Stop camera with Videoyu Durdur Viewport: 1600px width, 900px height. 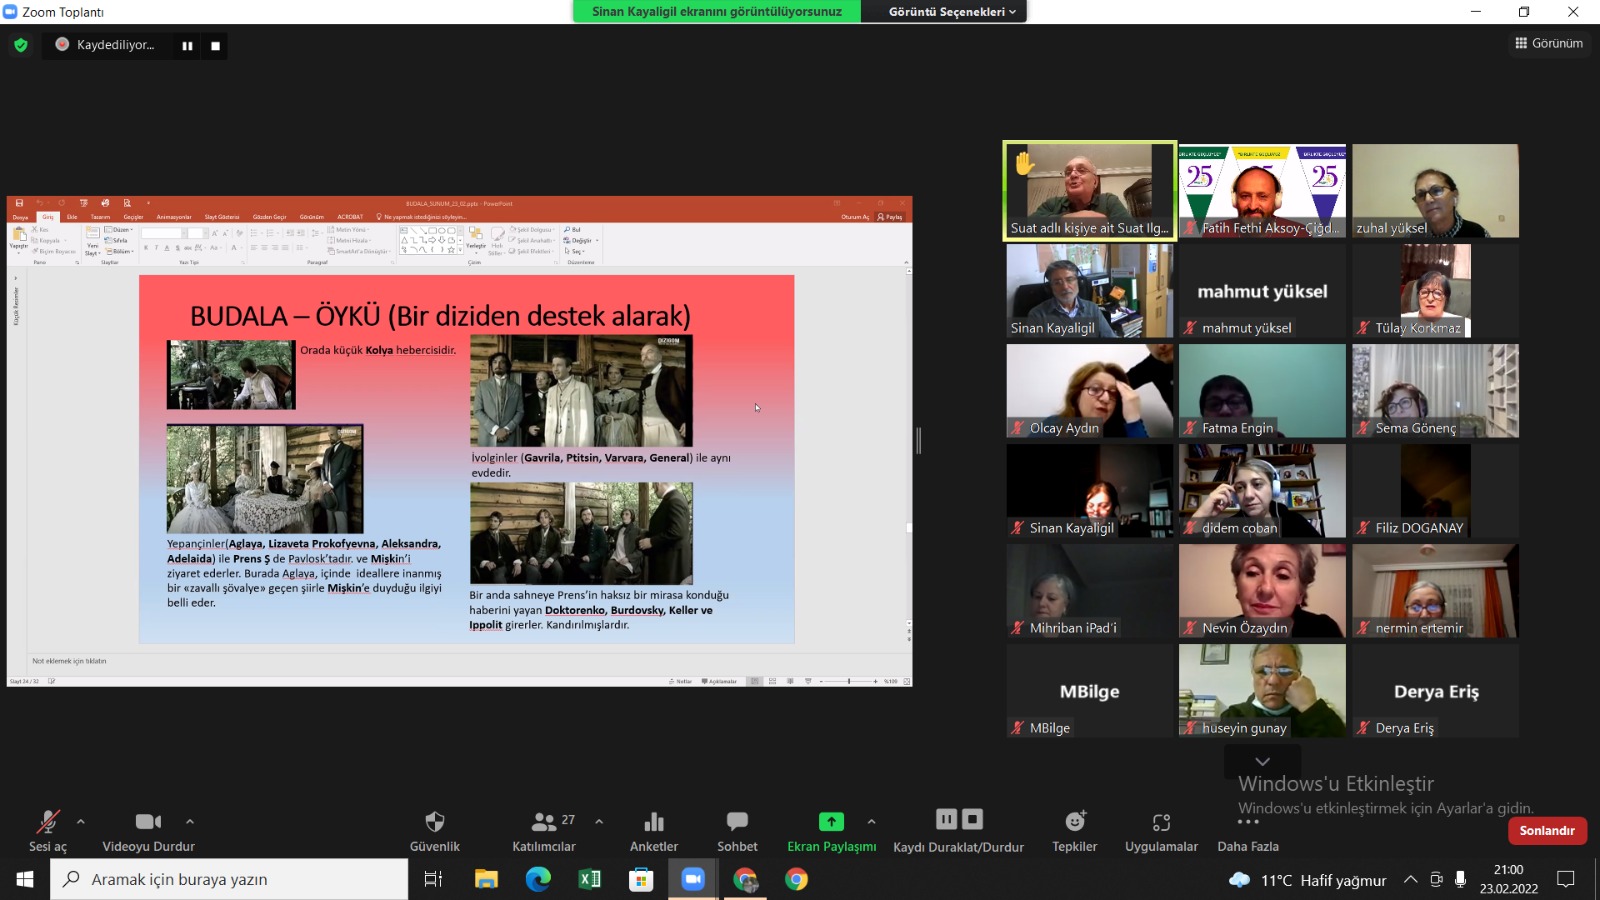tap(148, 831)
